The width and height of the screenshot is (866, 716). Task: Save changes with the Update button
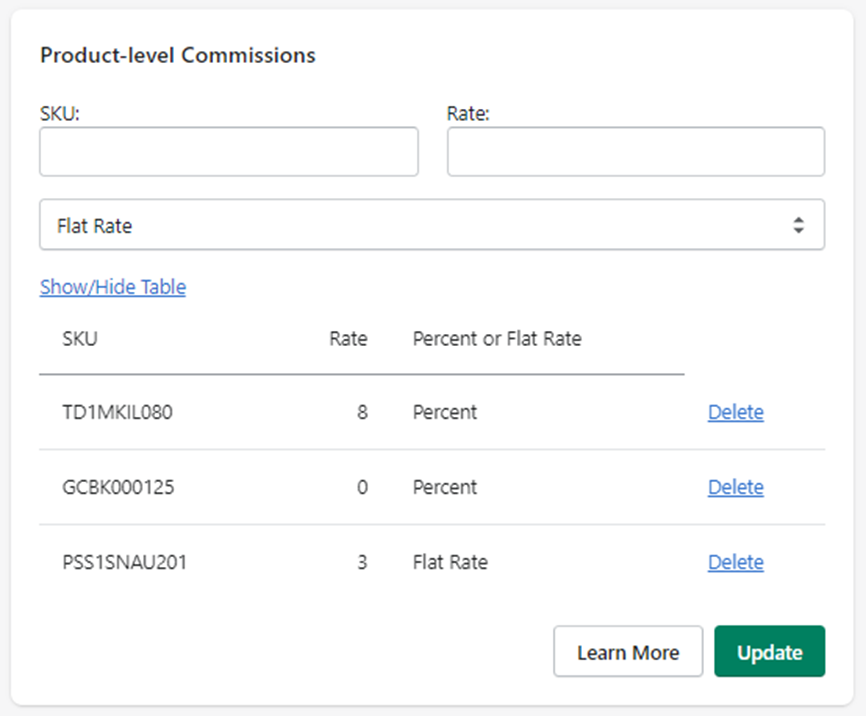[769, 651]
